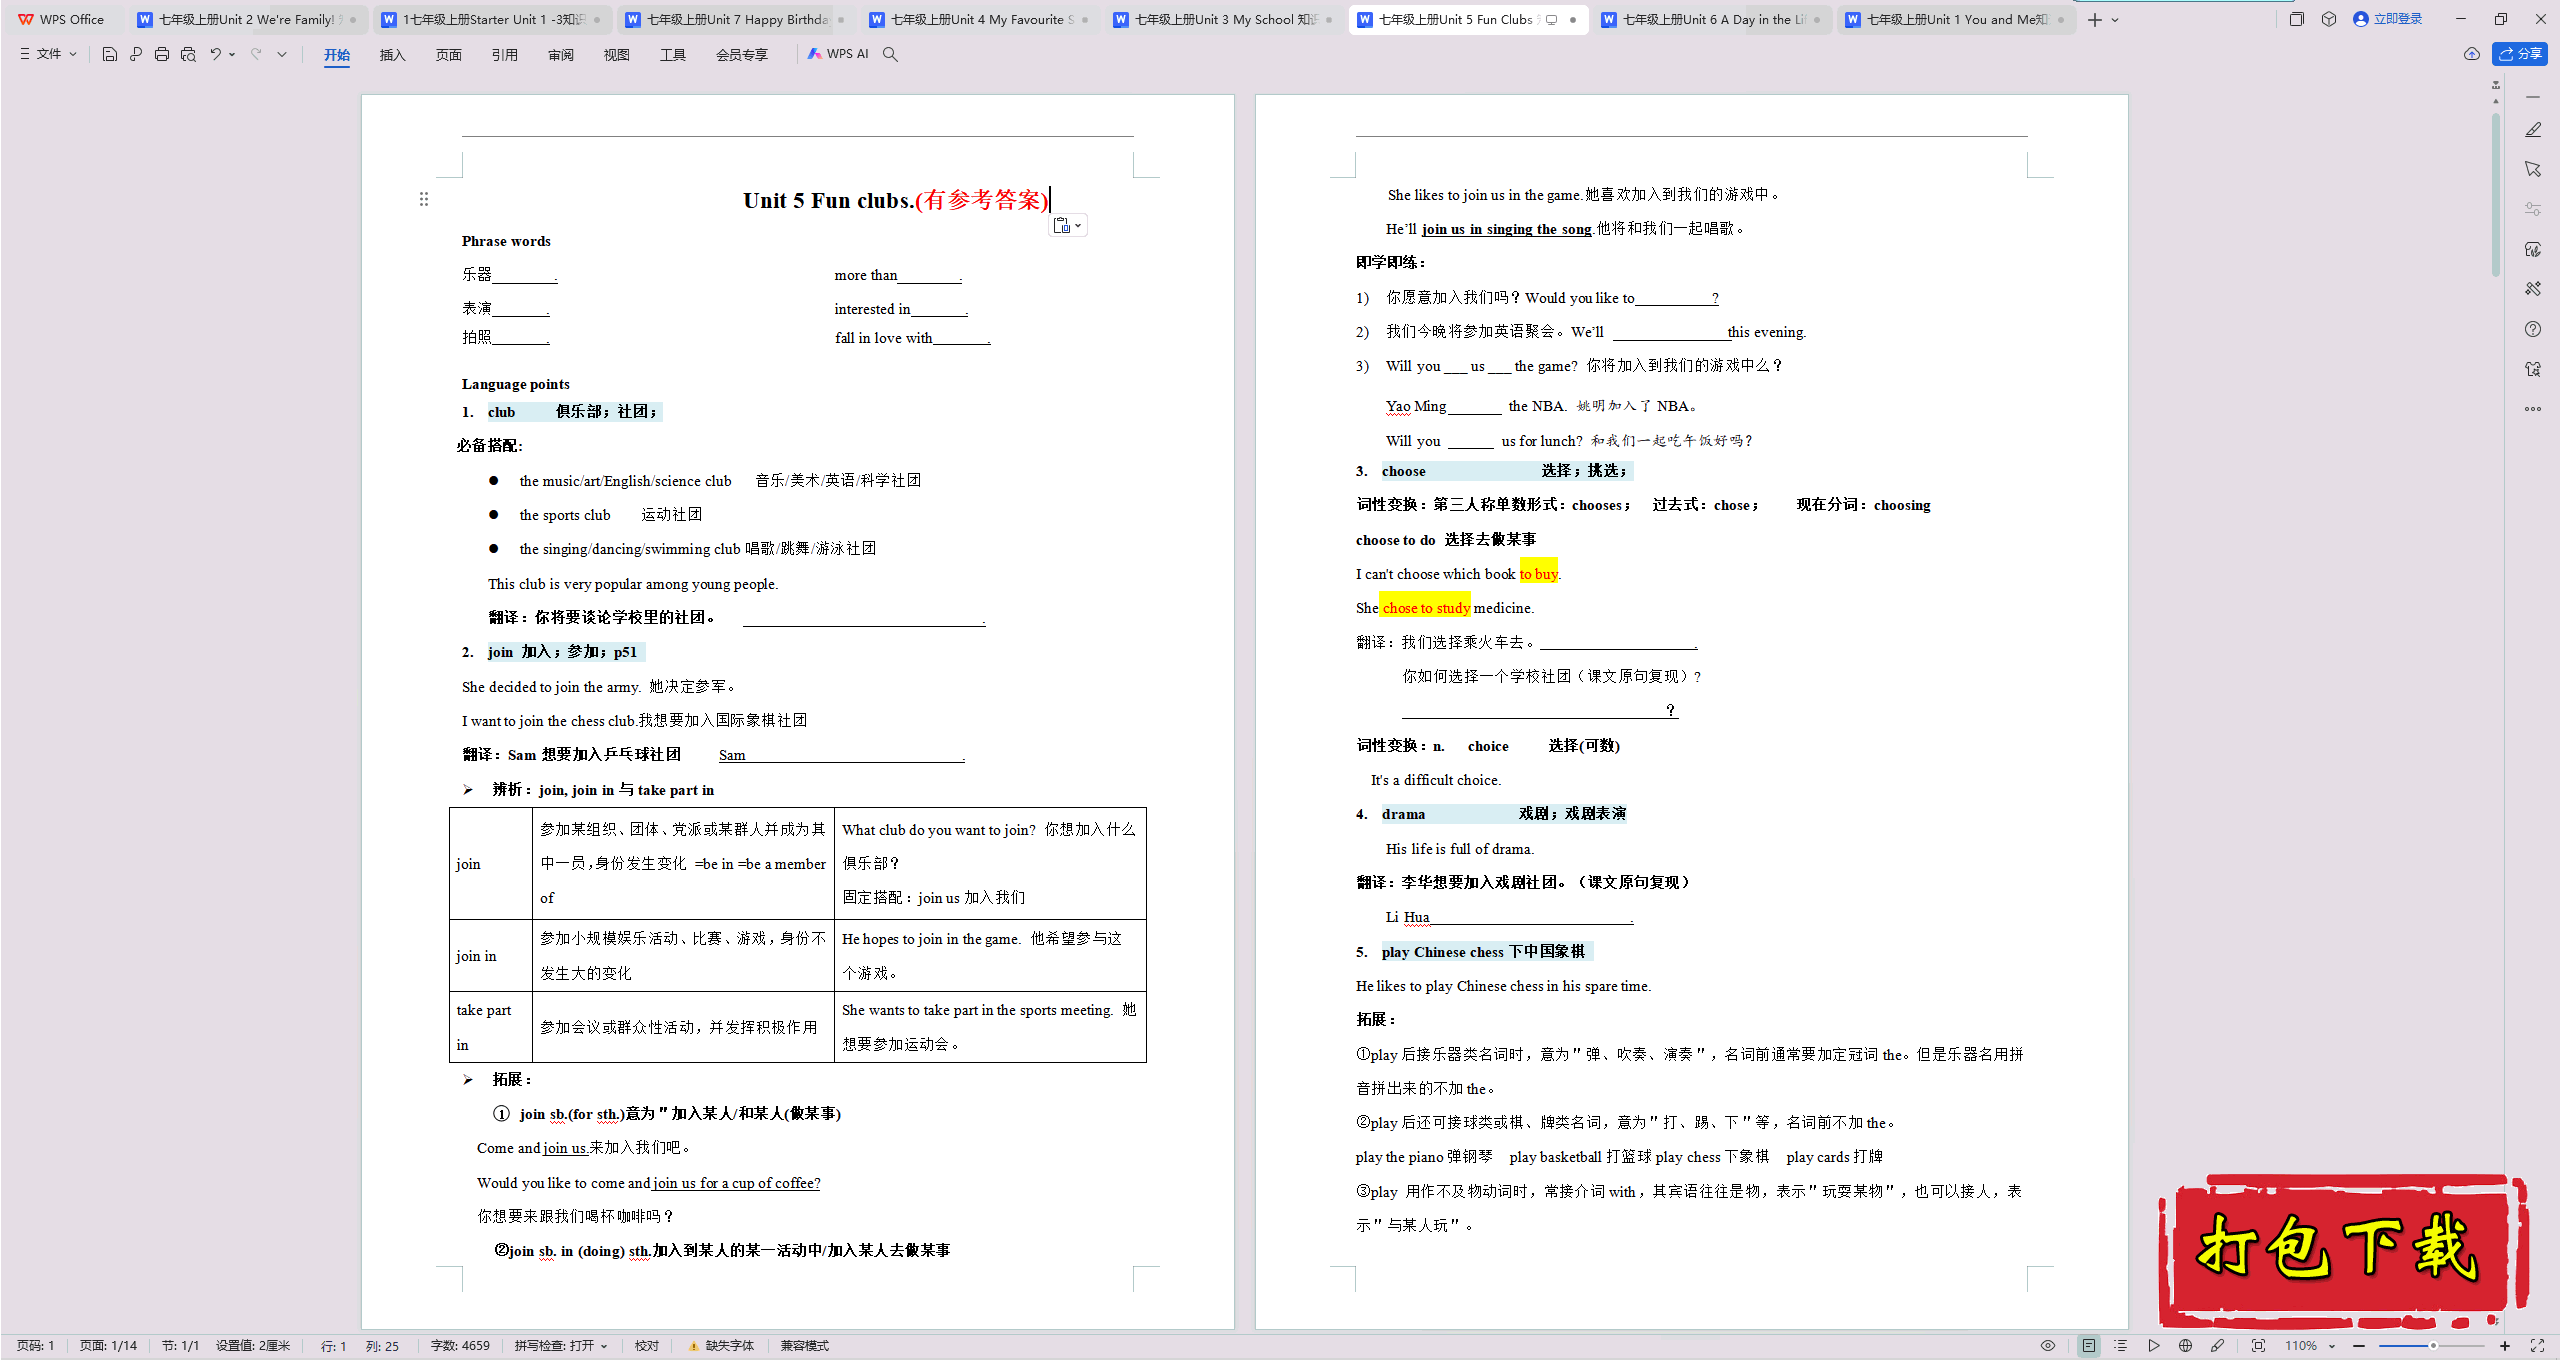This screenshot has width=2560, height=1360.
Task: Click the selection cursor icon in right sidebar
Action: click(x=2533, y=169)
